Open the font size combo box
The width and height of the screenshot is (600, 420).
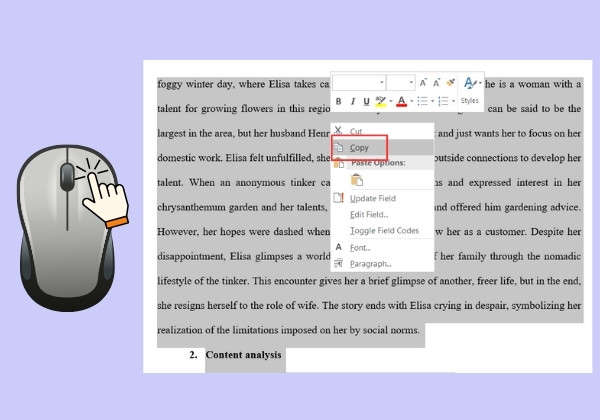401,82
